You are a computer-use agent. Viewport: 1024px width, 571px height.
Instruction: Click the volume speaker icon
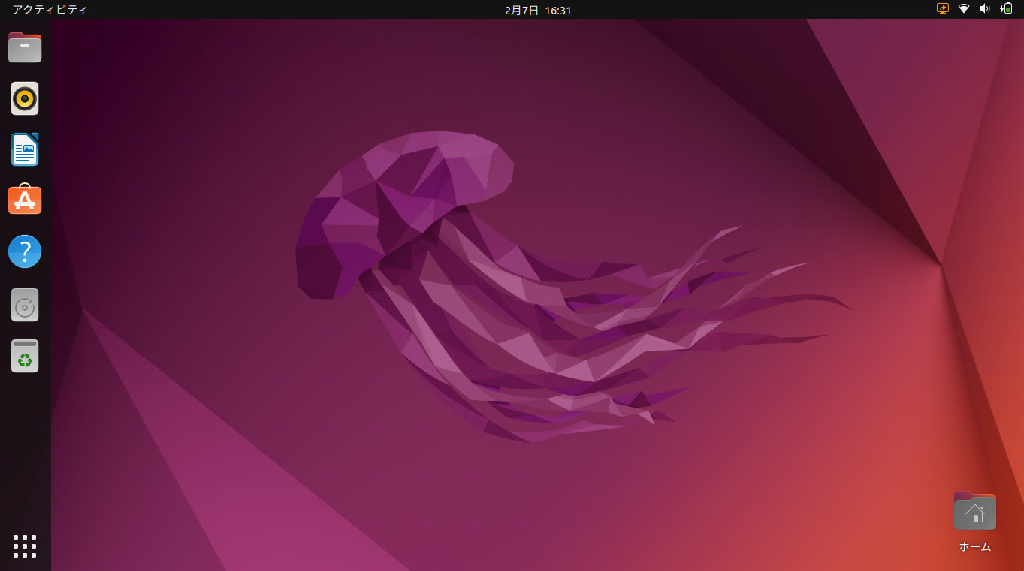pyautogui.click(x=985, y=9)
